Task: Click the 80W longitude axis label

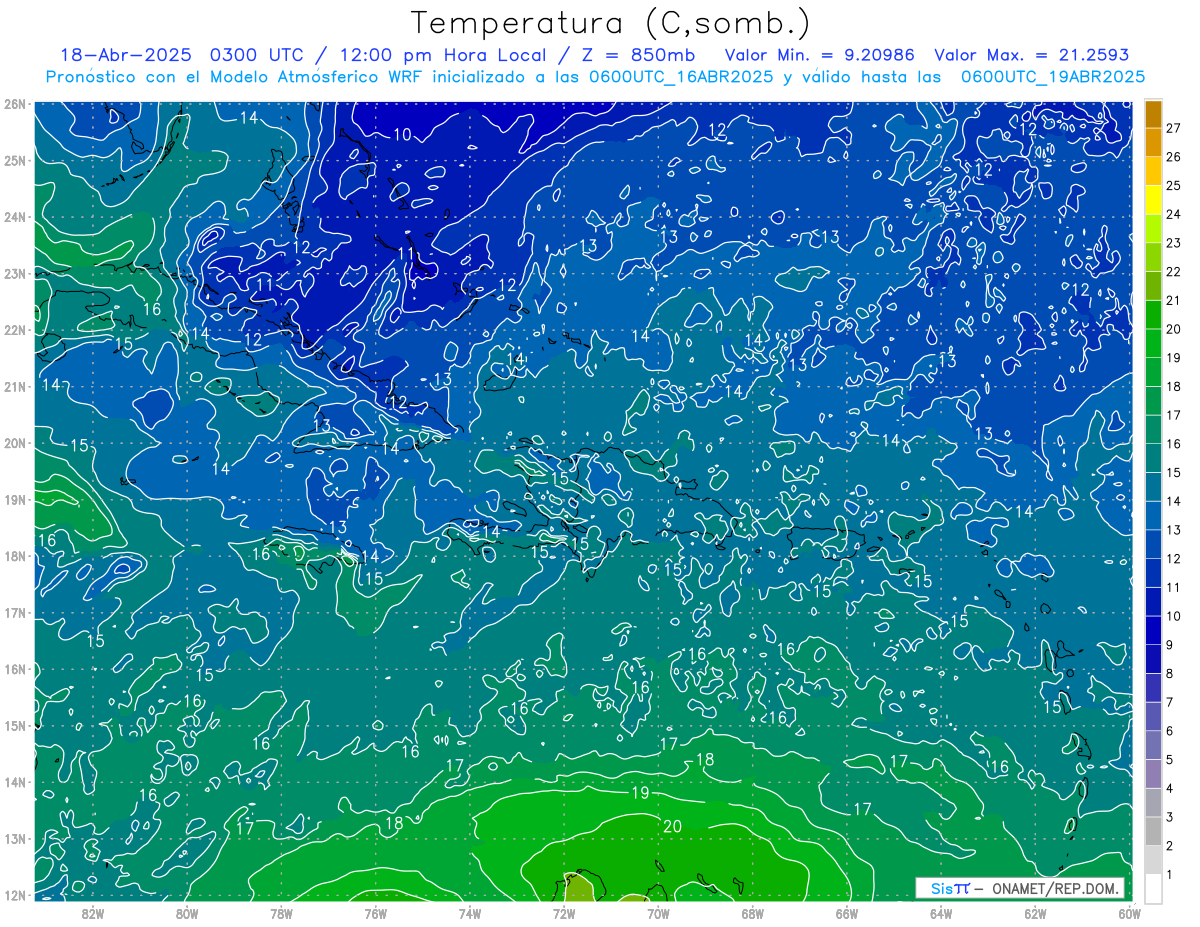Action: 187,913
